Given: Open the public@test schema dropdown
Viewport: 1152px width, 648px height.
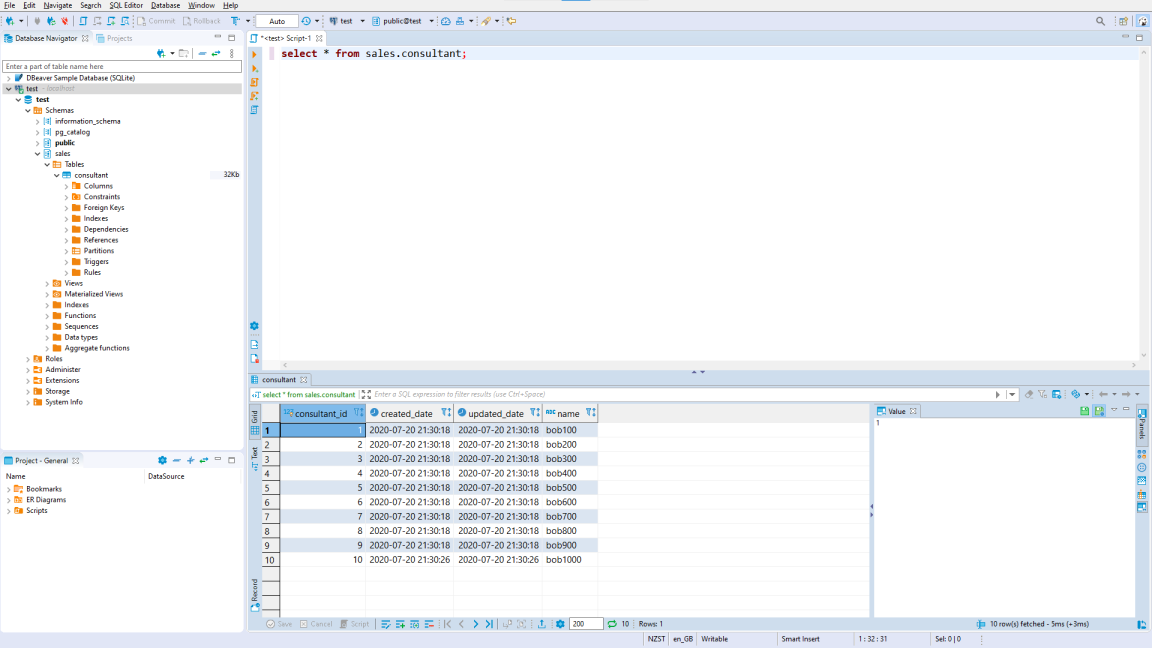Looking at the screenshot, I should [x=431, y=21].
